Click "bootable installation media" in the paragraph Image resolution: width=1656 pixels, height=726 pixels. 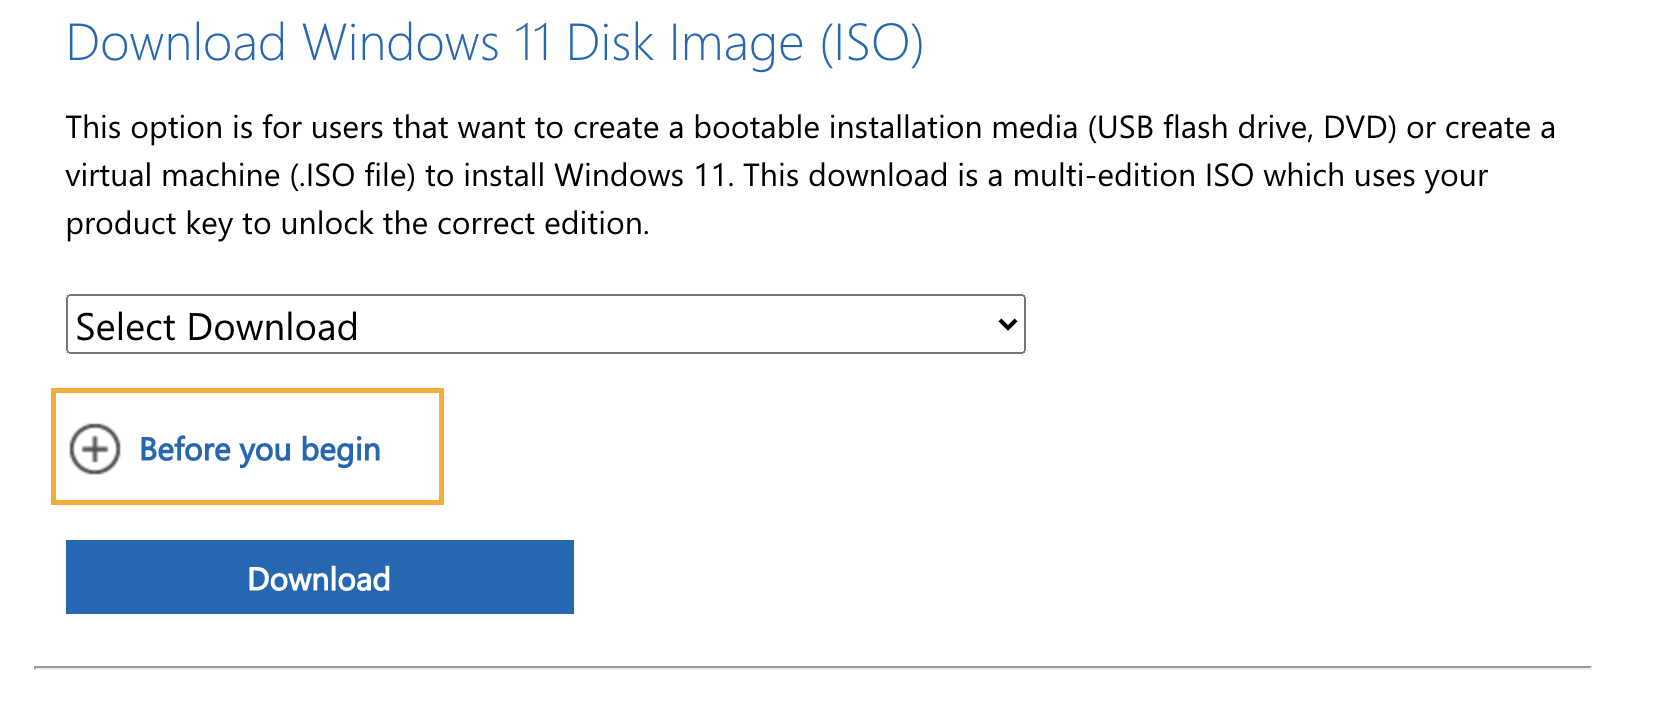tap(885, 128)
